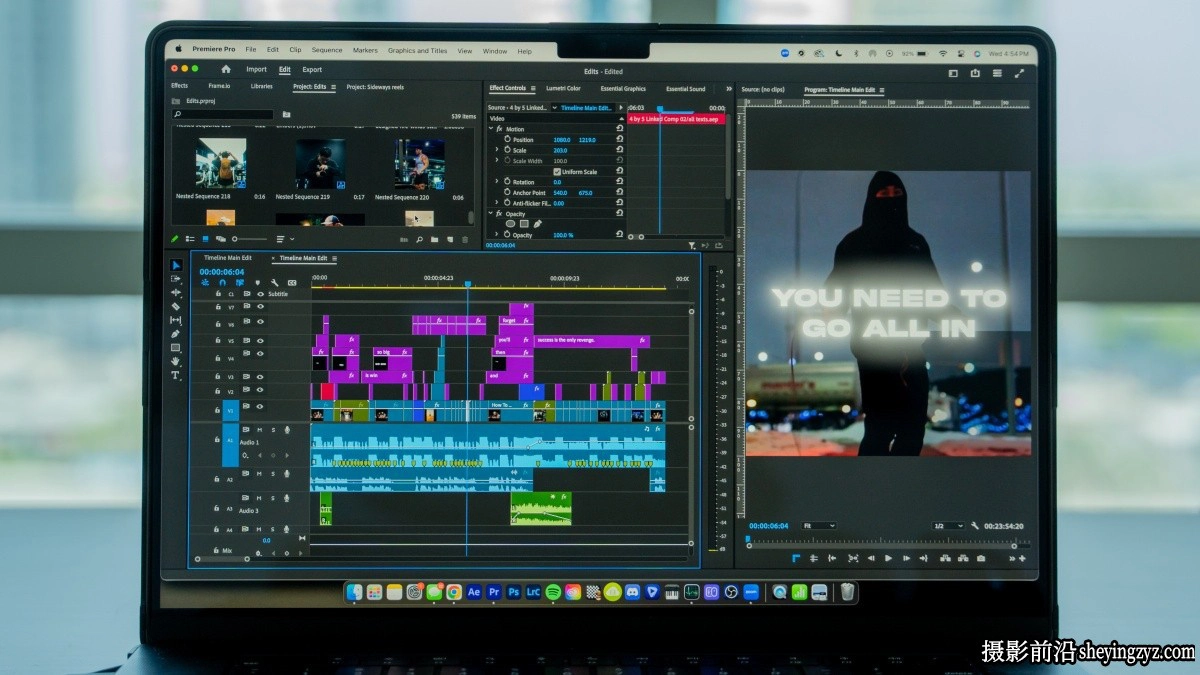
Task: Click the New Bin folder icon in Project panel
Action: 435,239
